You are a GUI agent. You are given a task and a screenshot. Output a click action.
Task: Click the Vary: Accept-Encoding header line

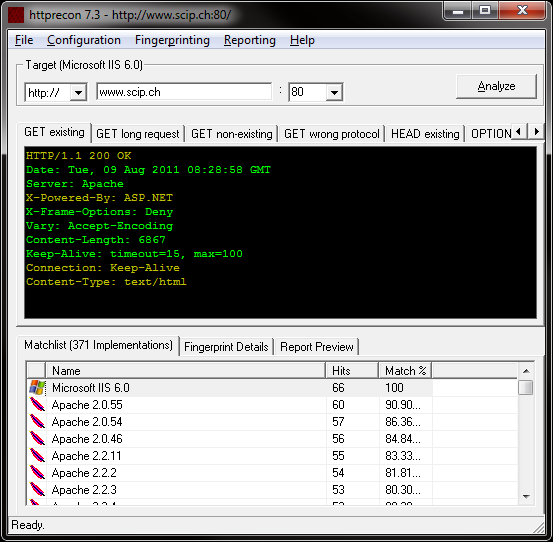tap(99, 226)
